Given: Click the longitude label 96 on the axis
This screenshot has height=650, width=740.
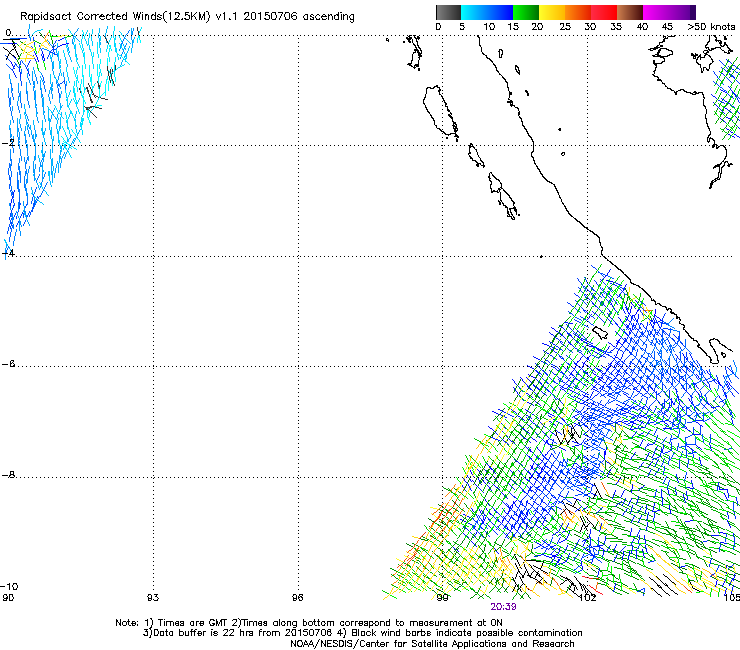Looking at the screenshot, I should [x=297, y=598].
